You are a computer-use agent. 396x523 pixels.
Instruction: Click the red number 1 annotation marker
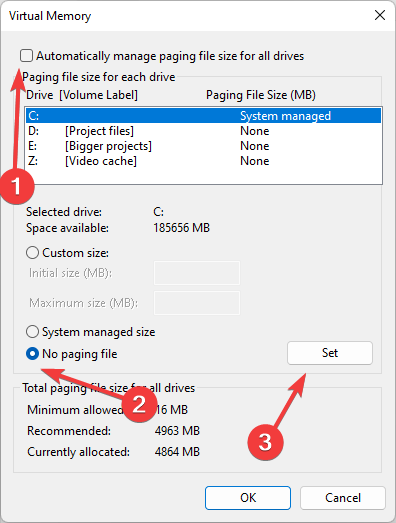coord(17,186)
